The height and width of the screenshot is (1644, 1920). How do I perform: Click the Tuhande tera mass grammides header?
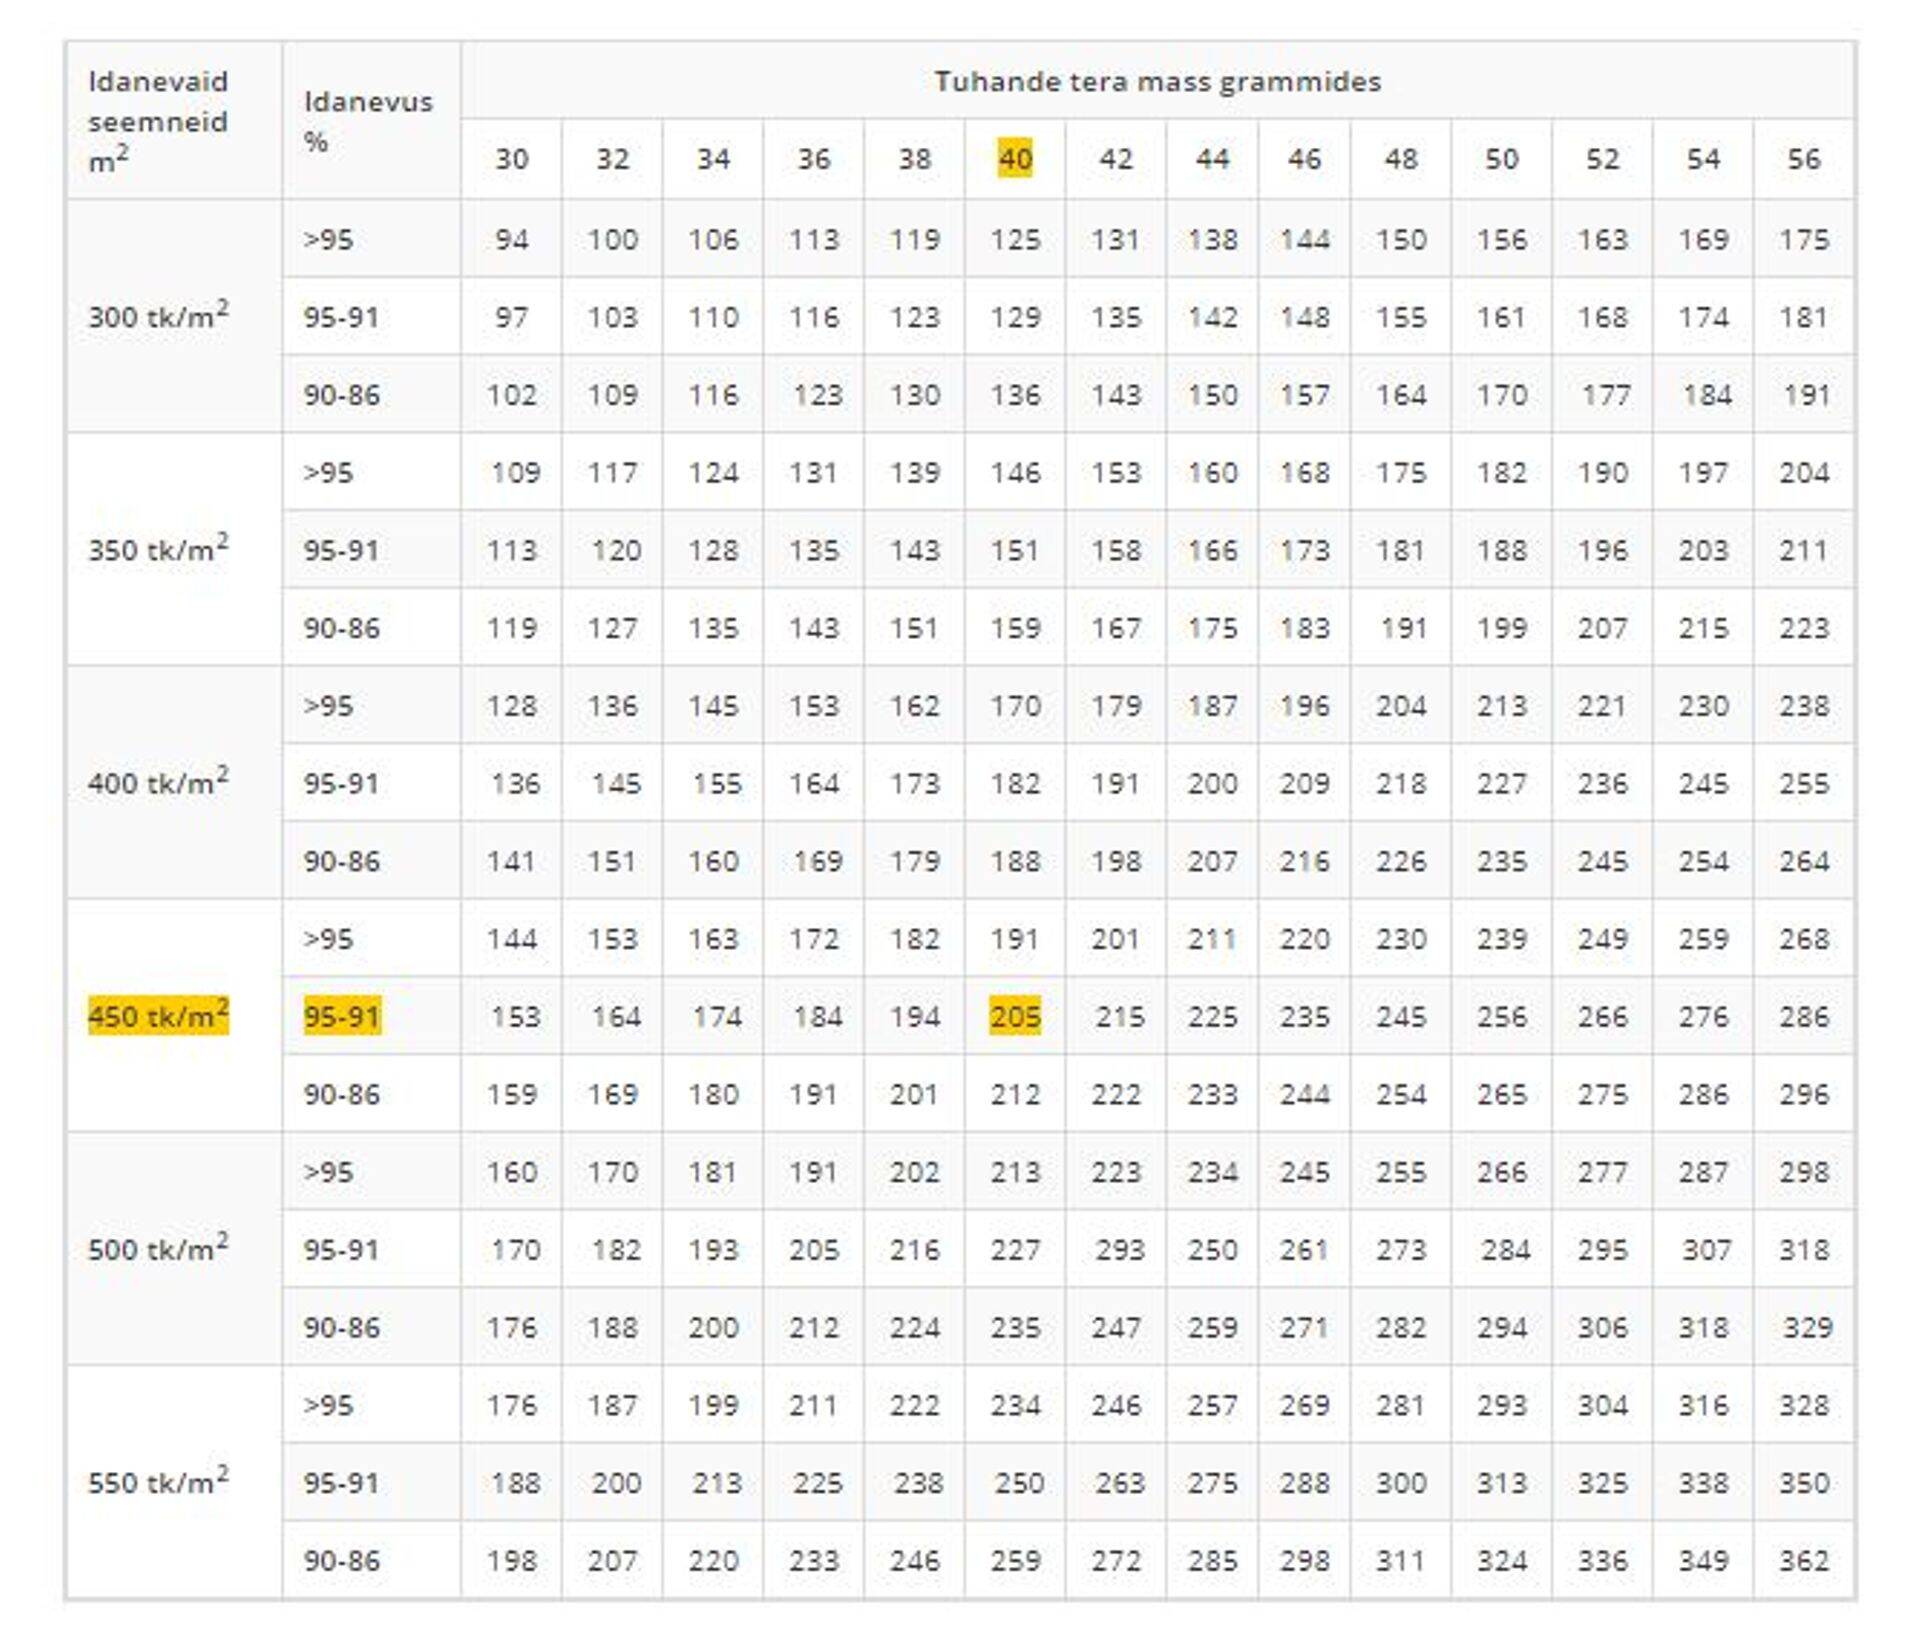point(1157,81)
